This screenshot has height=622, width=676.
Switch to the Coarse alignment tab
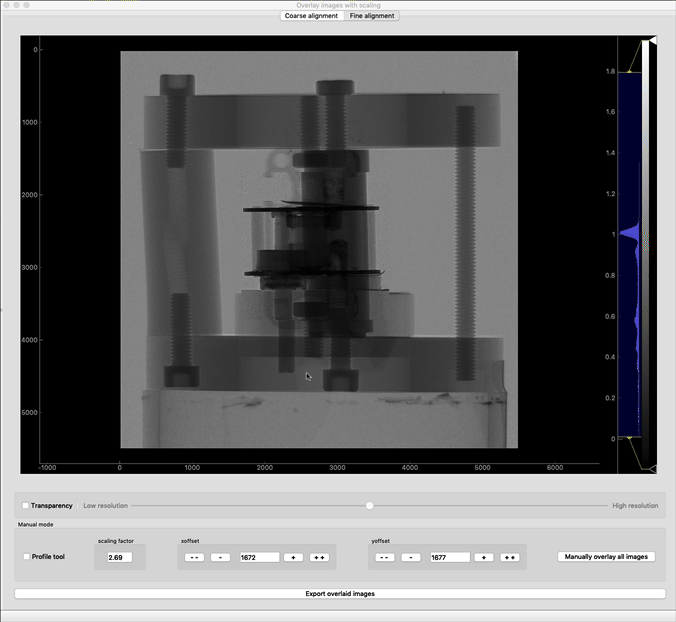310,16
